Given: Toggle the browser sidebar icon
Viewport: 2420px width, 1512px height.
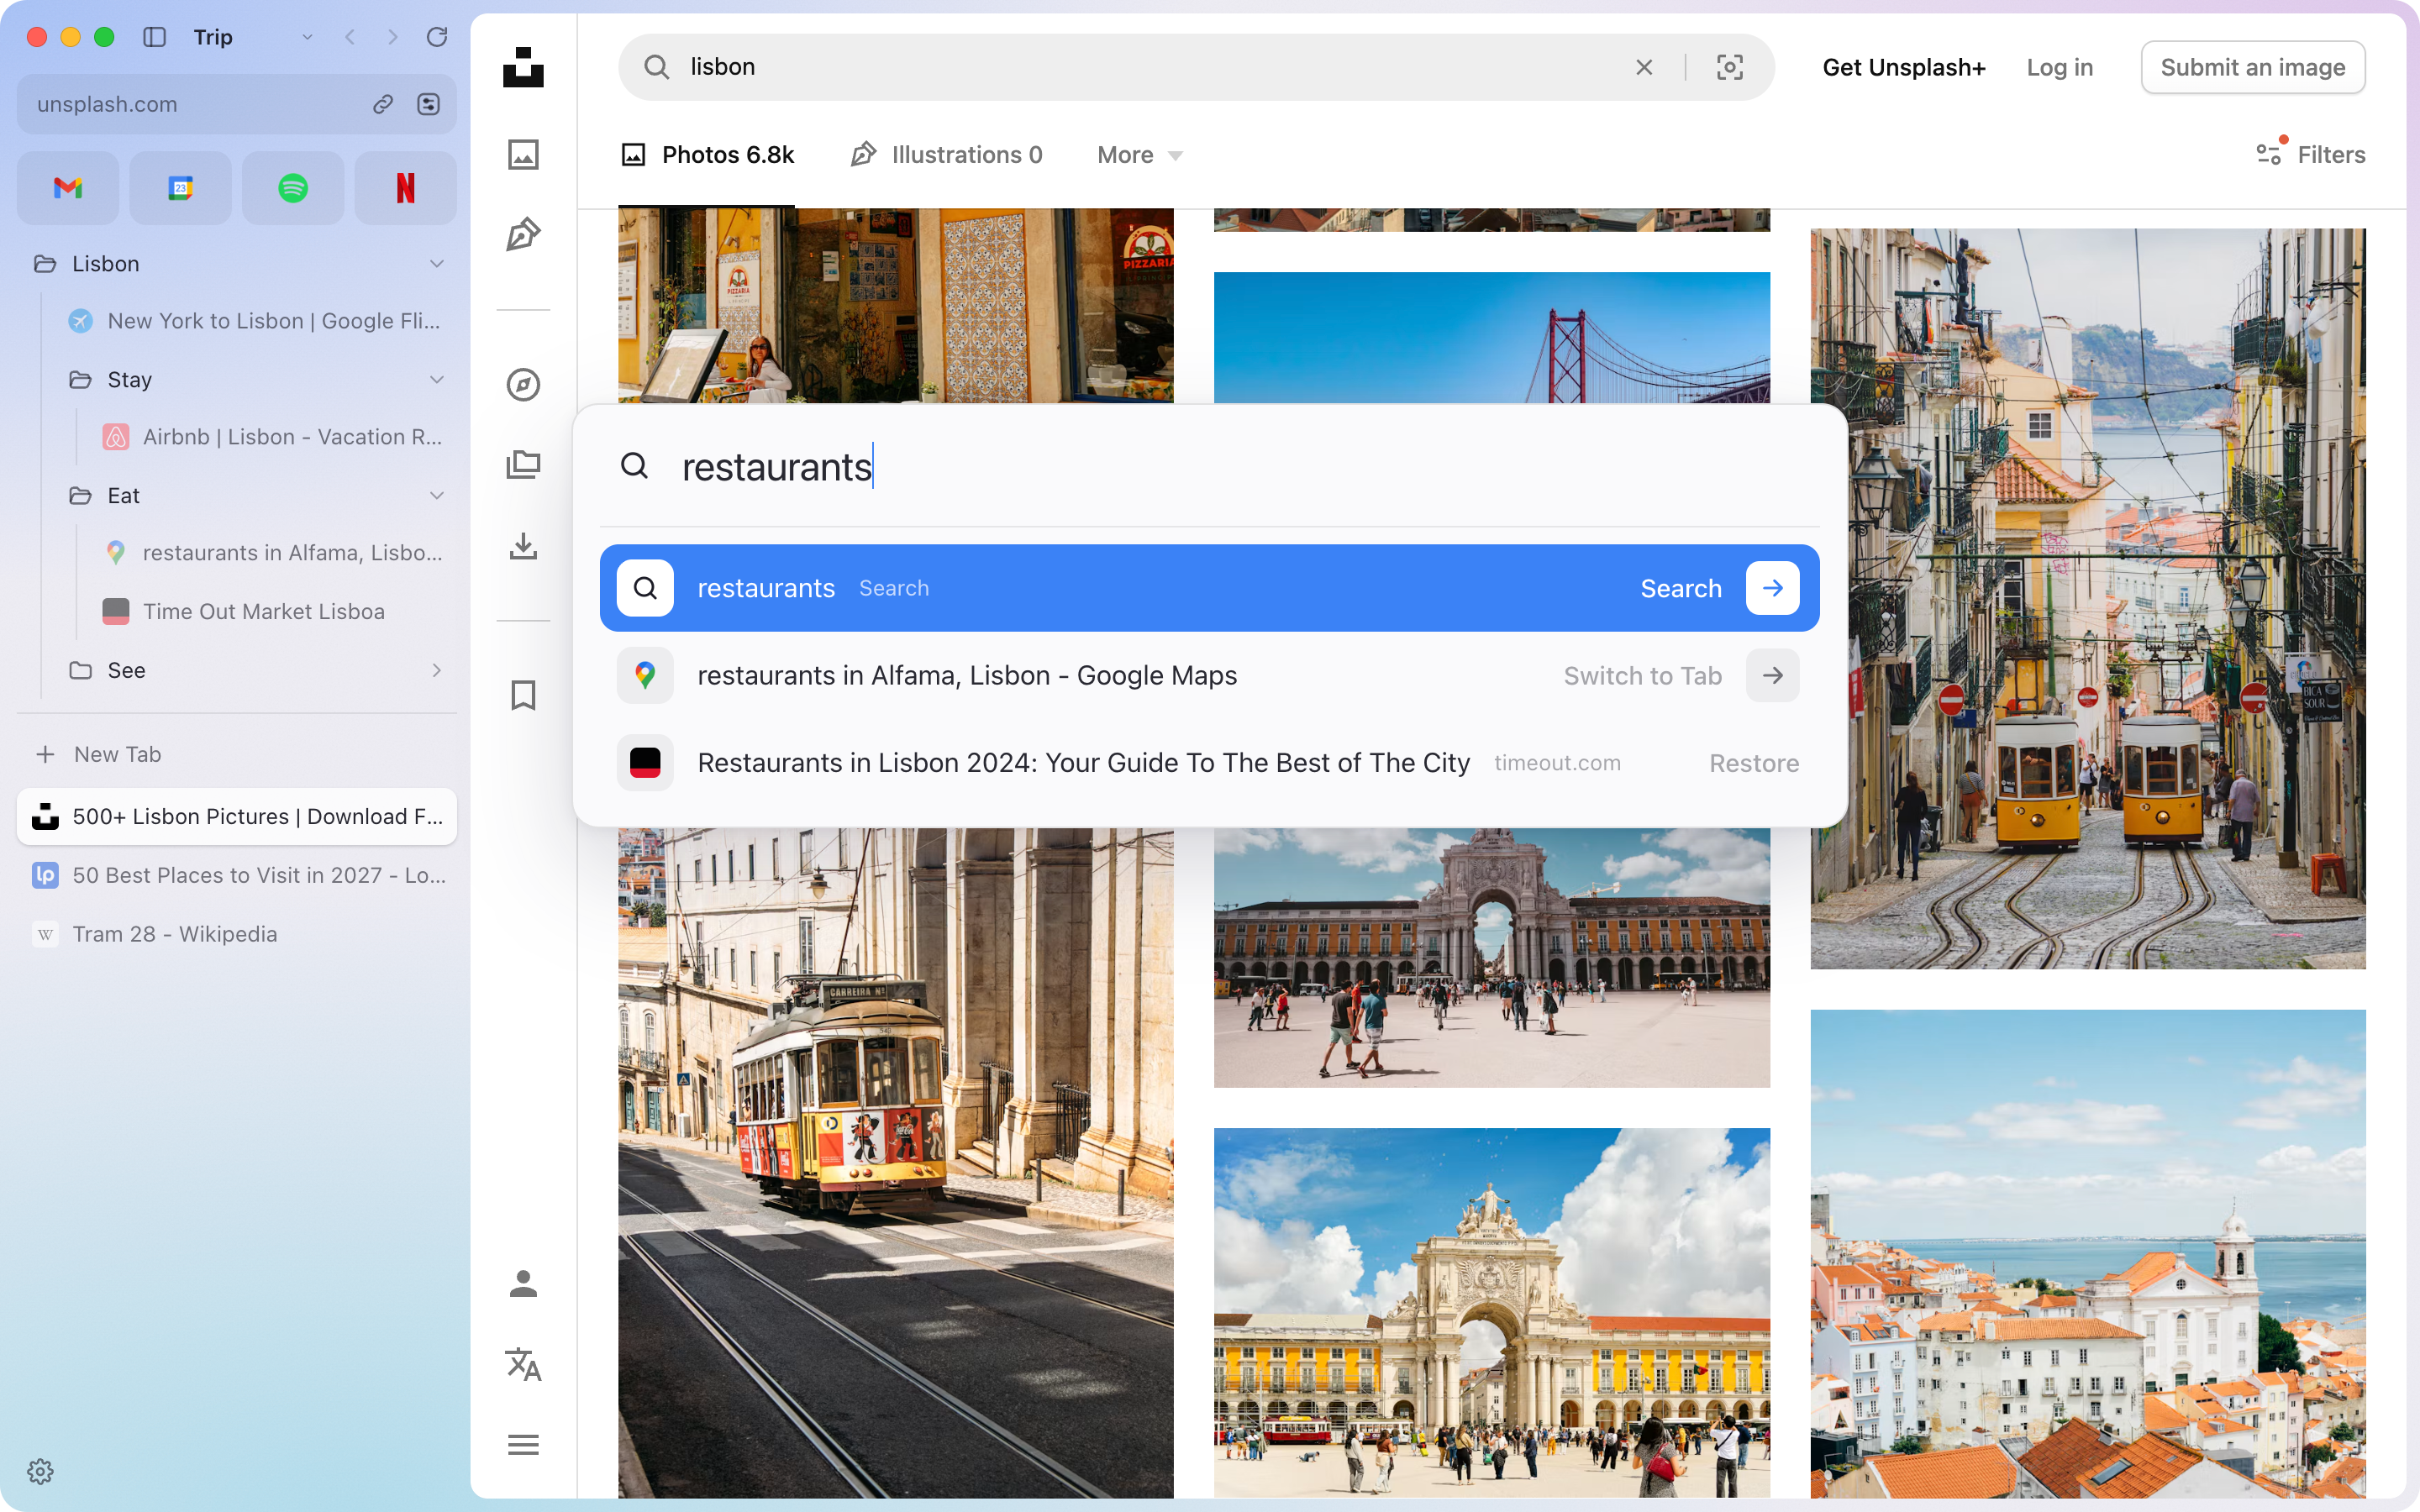Looking at the screenshot, I should coord(155,37).
